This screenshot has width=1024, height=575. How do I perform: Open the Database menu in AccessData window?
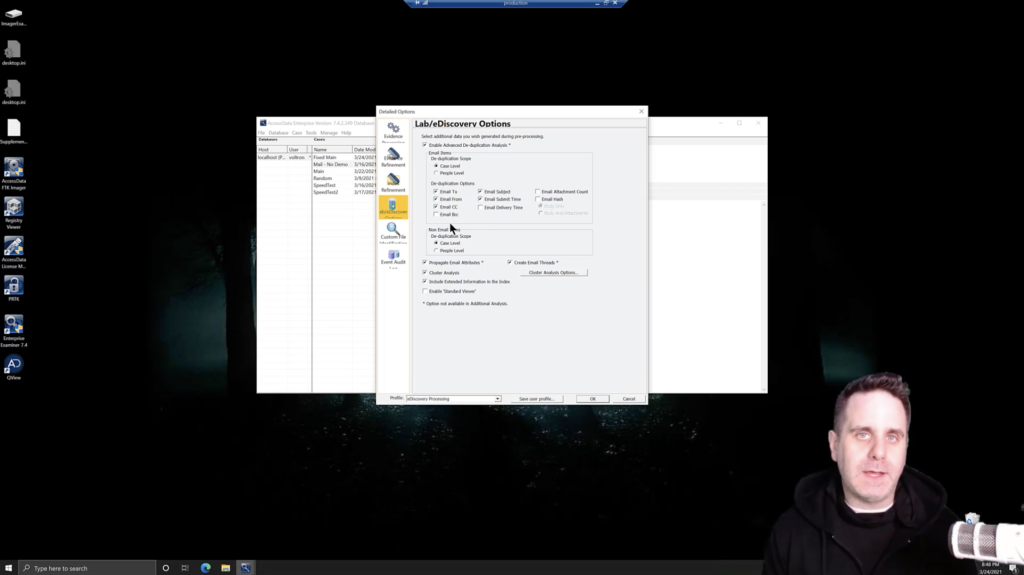(x=278, y=133)
